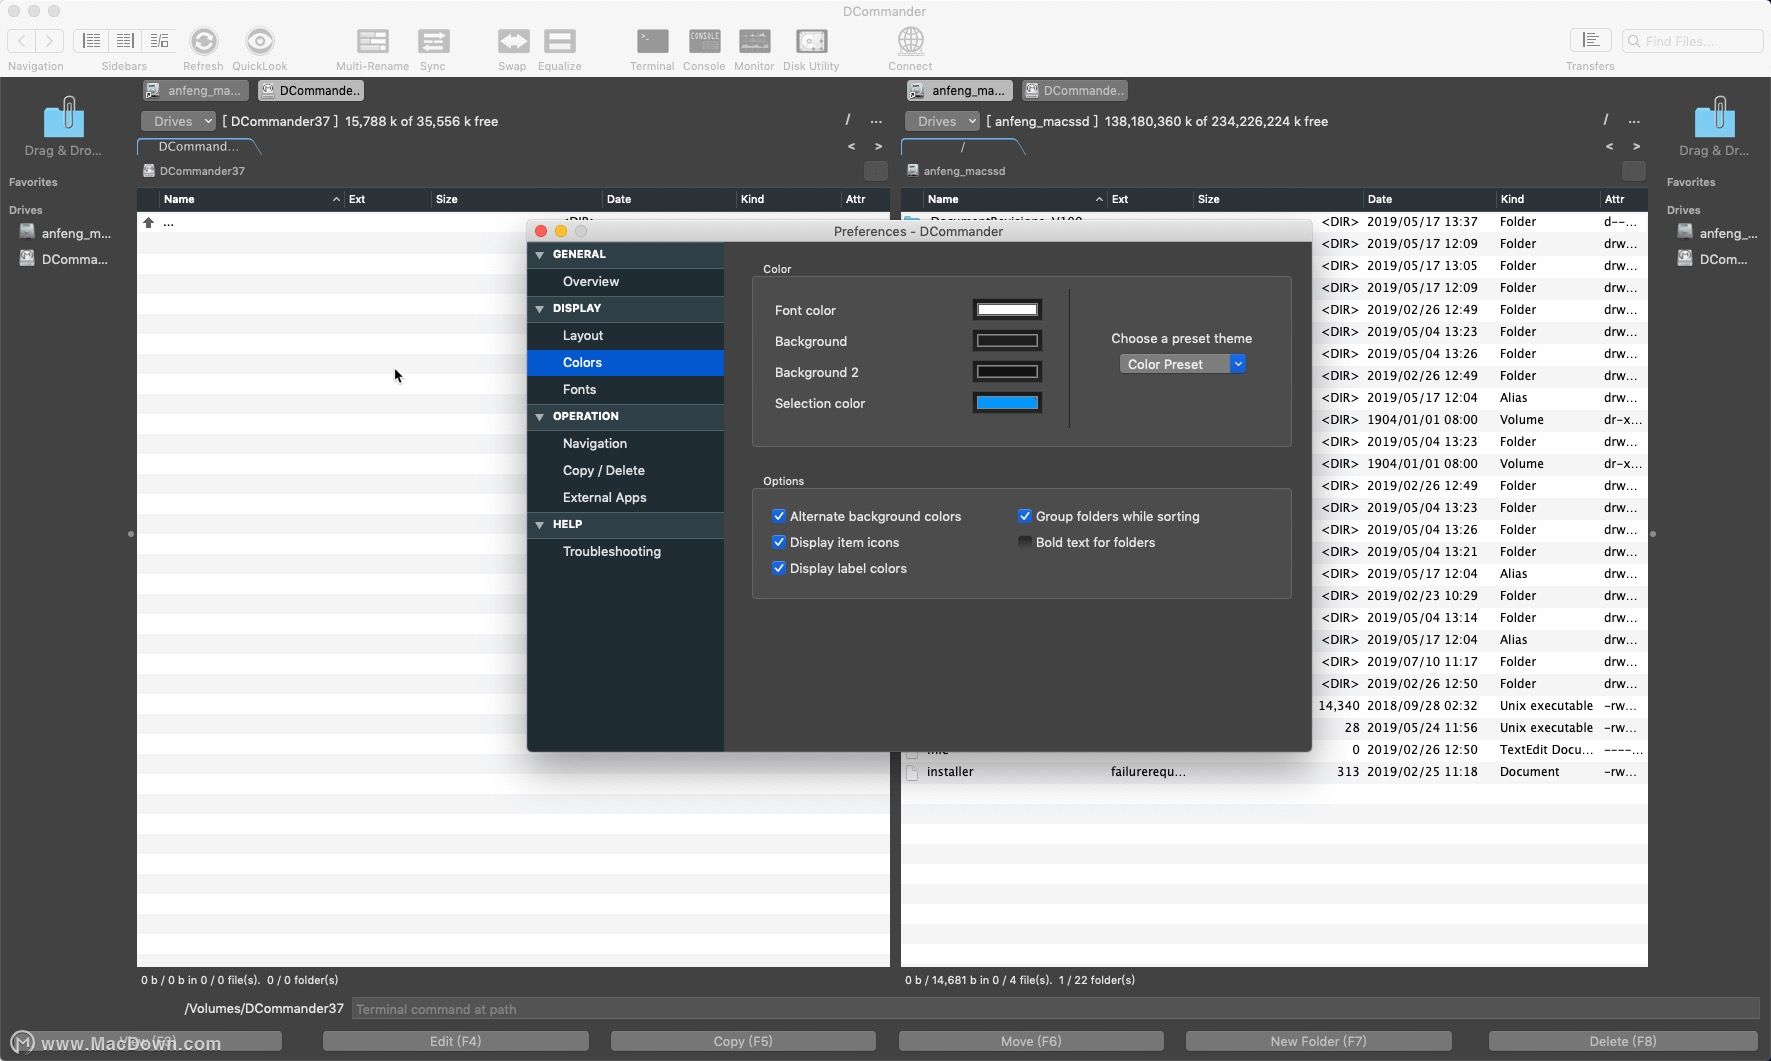Click the New Folder (F7) button
This screenshot has height=1061, width=1771.
tap(1318, 1041)
